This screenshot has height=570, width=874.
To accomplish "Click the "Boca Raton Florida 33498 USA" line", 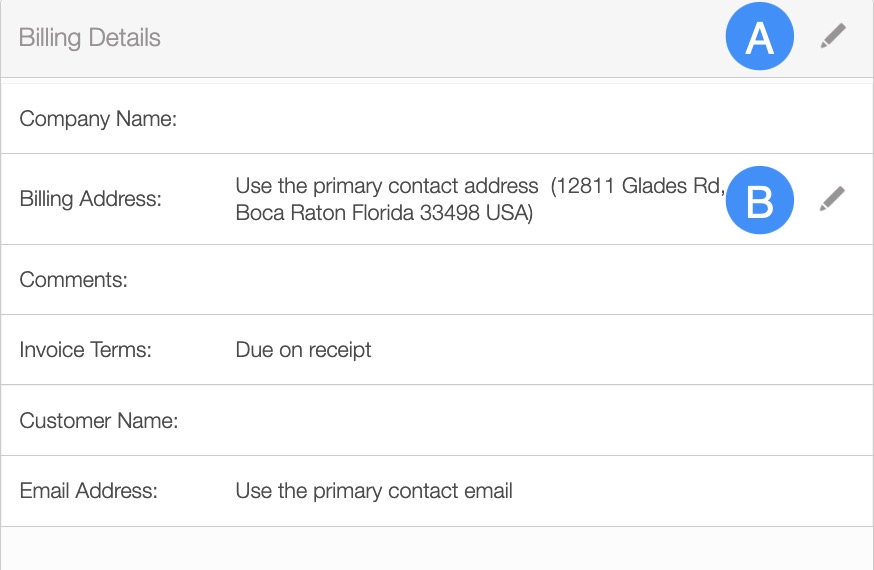I will [x=384, y=213].
